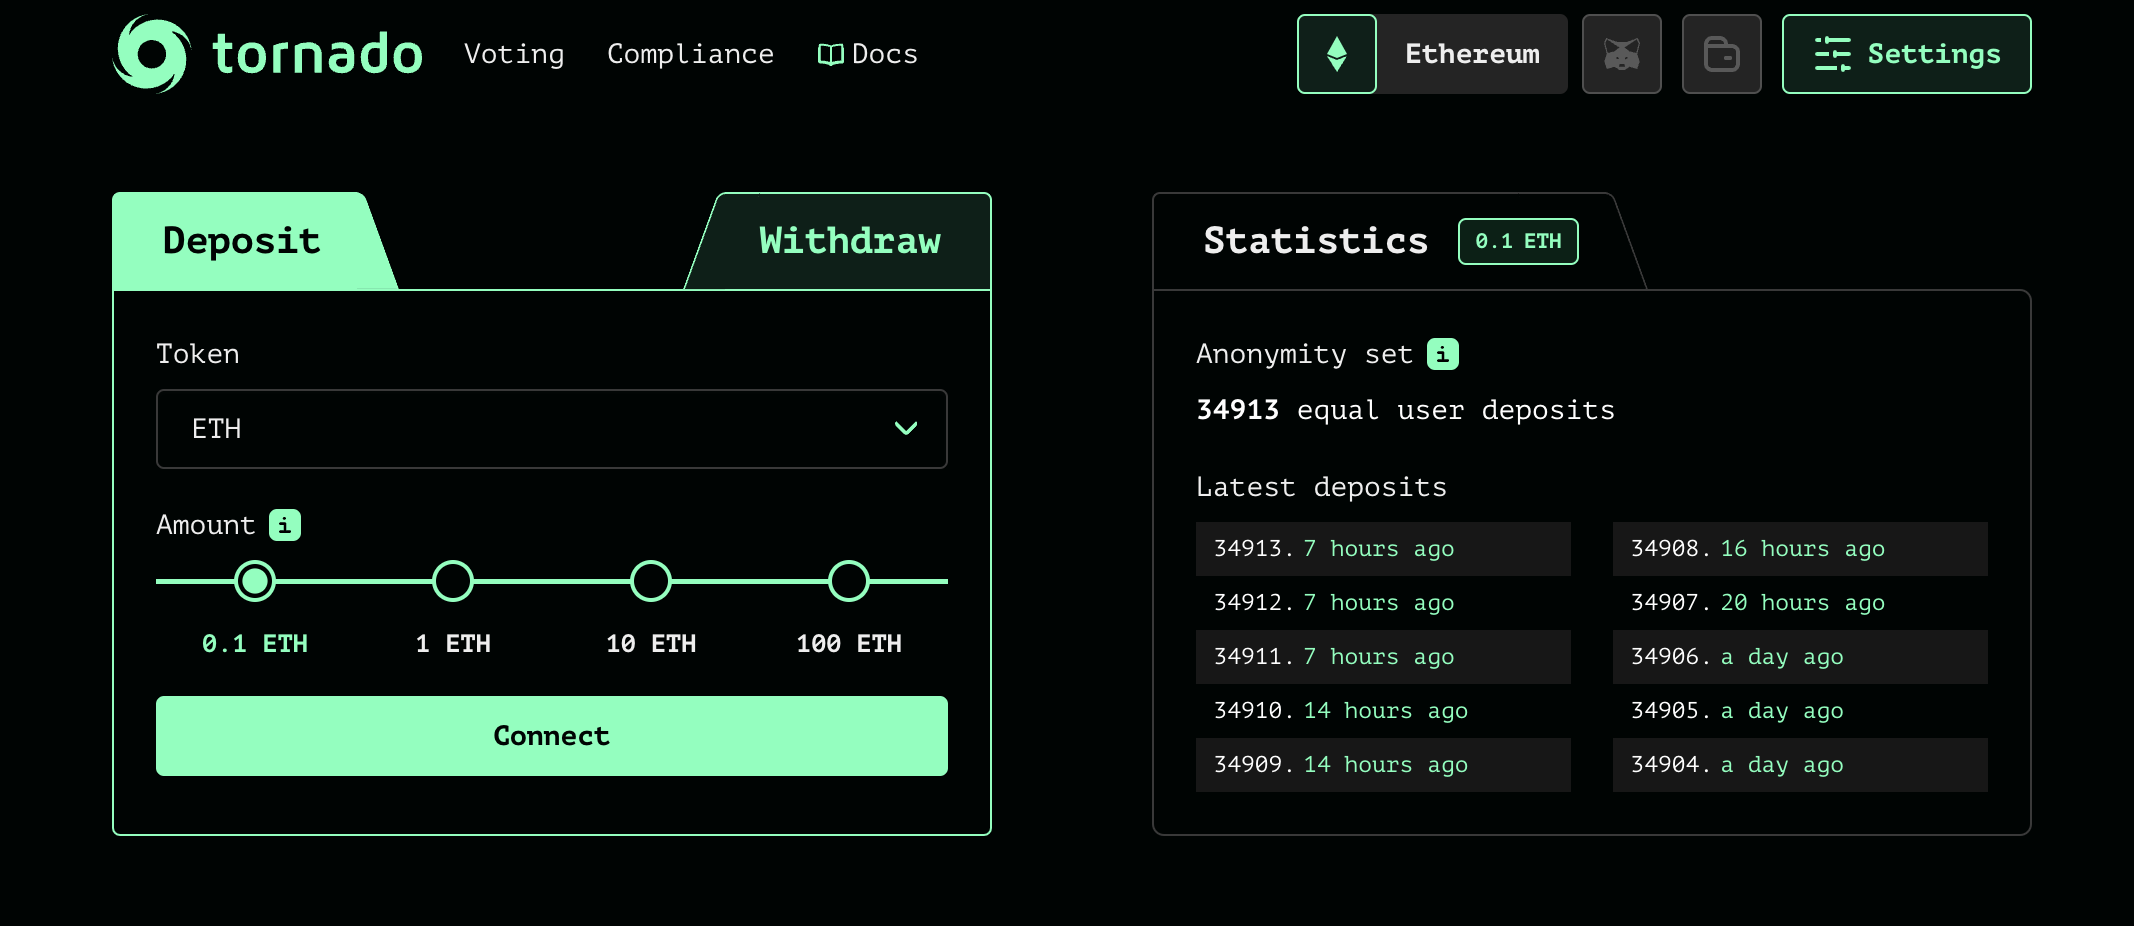Click the '10 ETH' amount label
Screen dimensions: 2134x926
[651, 644]
